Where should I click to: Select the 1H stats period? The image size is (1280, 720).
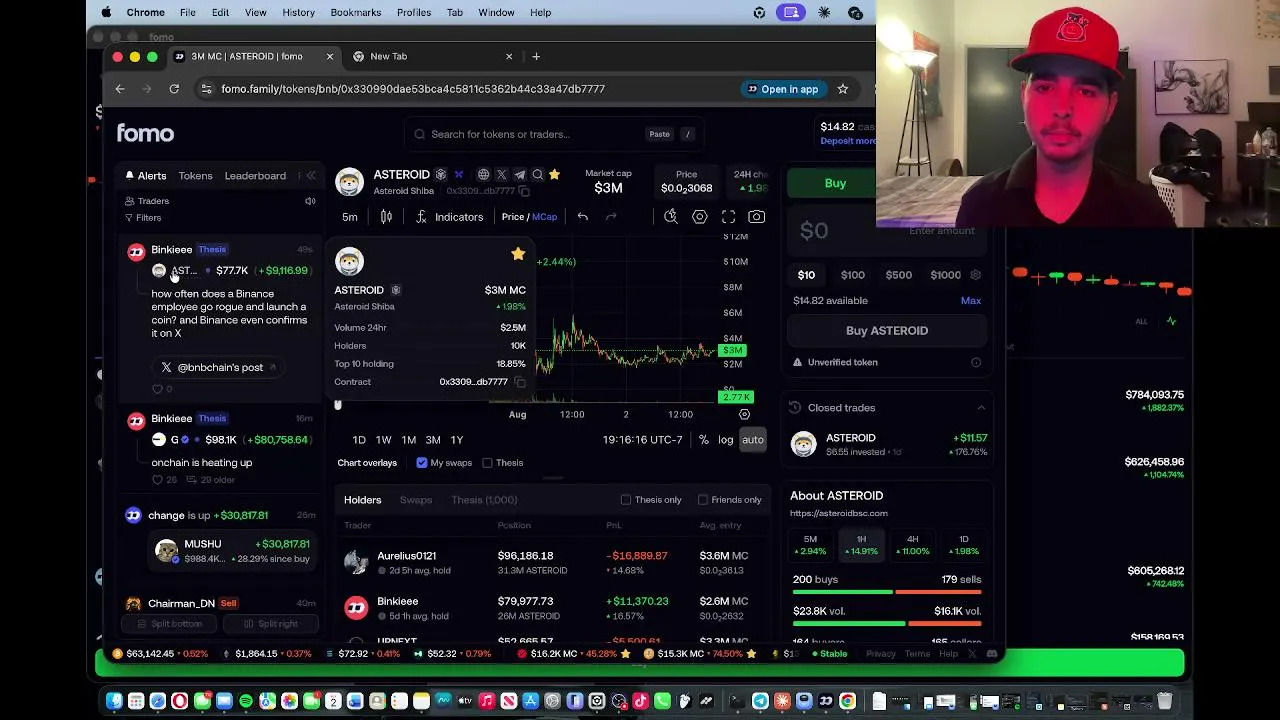(861, 545)
